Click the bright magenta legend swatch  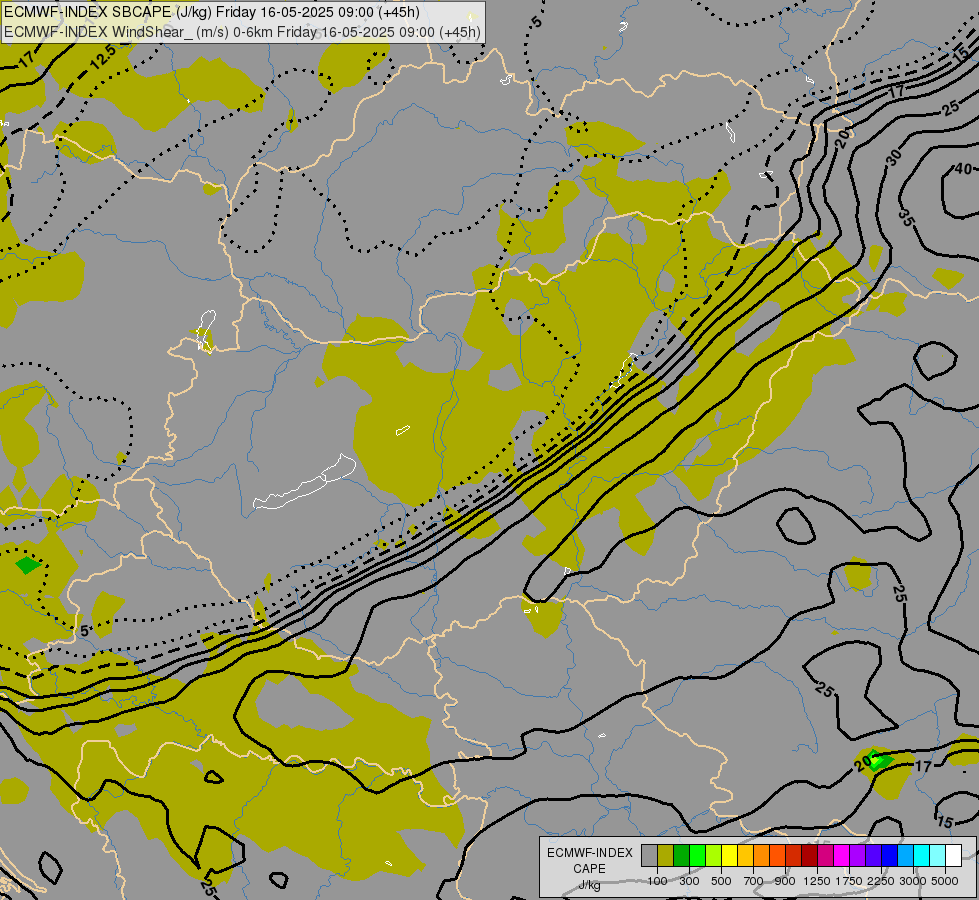pyautogui.click(x=841, y=856)
